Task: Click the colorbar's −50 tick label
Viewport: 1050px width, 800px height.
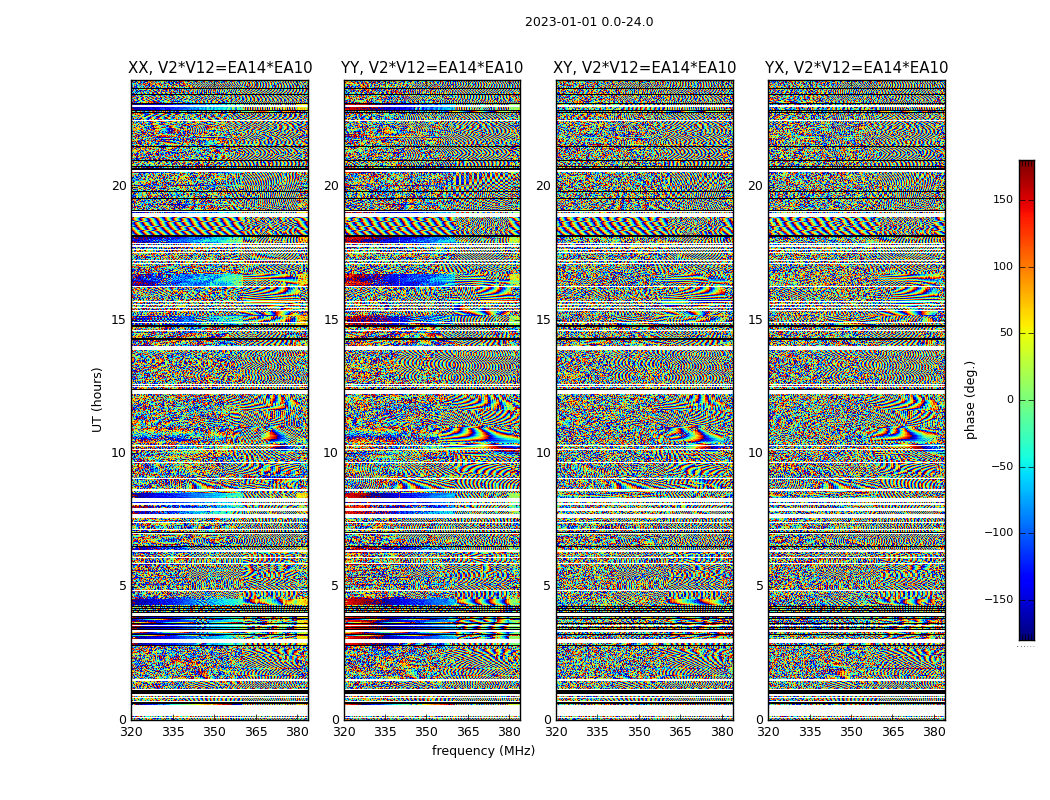Action: [1000, 466]
